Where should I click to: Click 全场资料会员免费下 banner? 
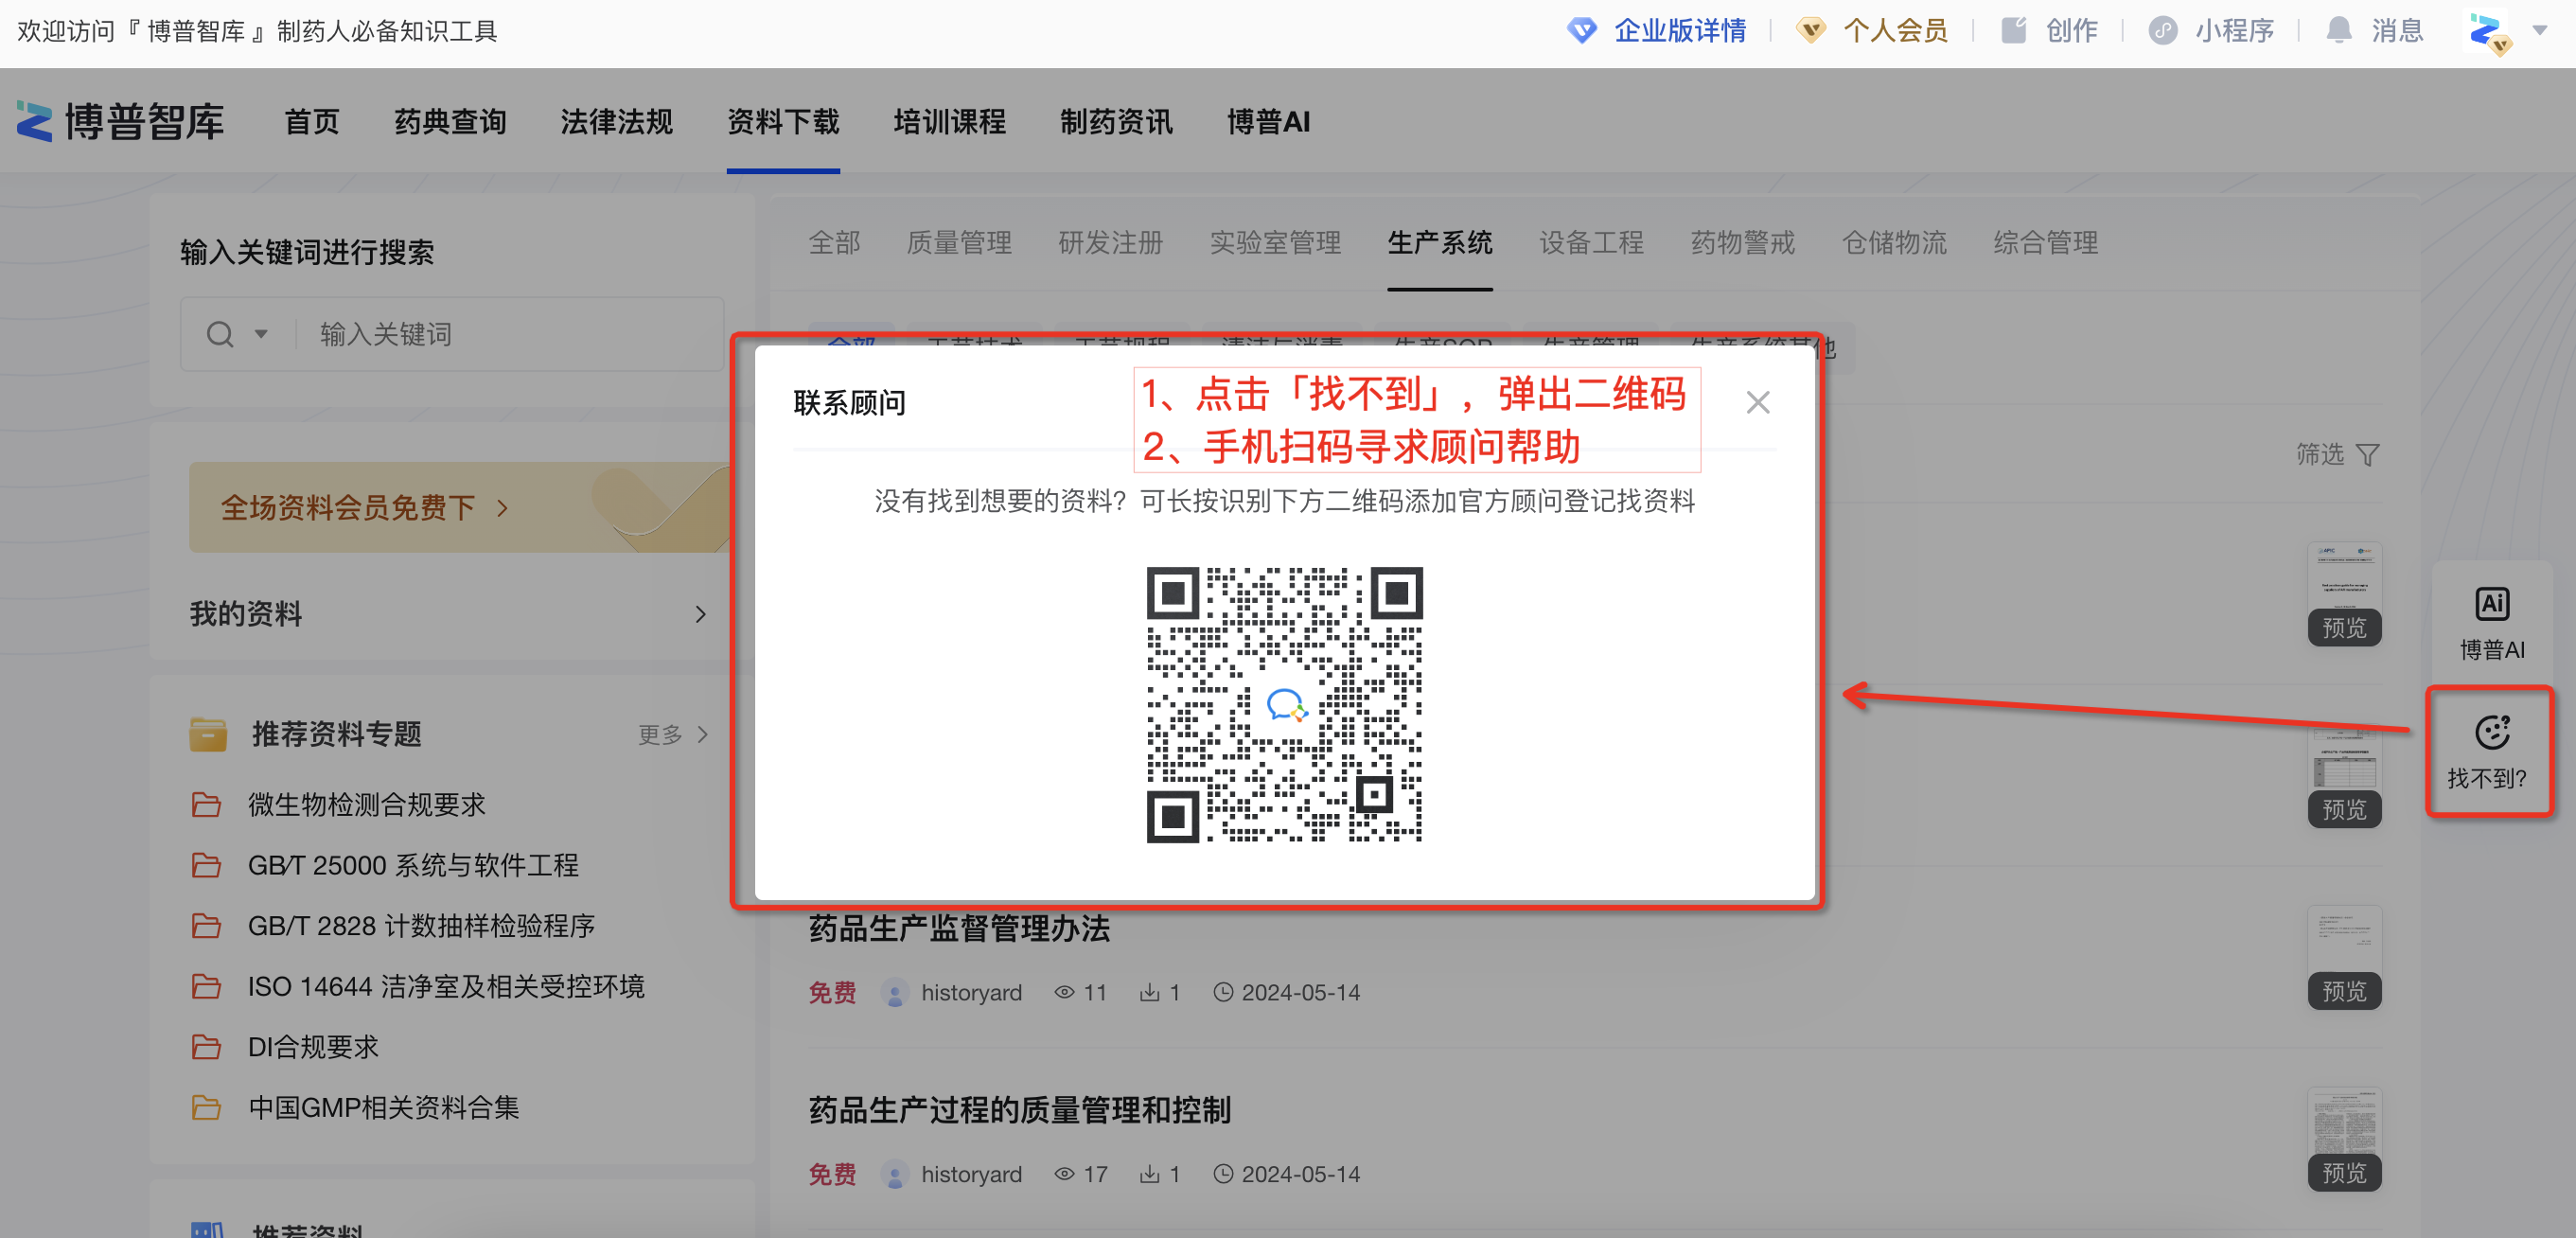(x=460, y=507)
